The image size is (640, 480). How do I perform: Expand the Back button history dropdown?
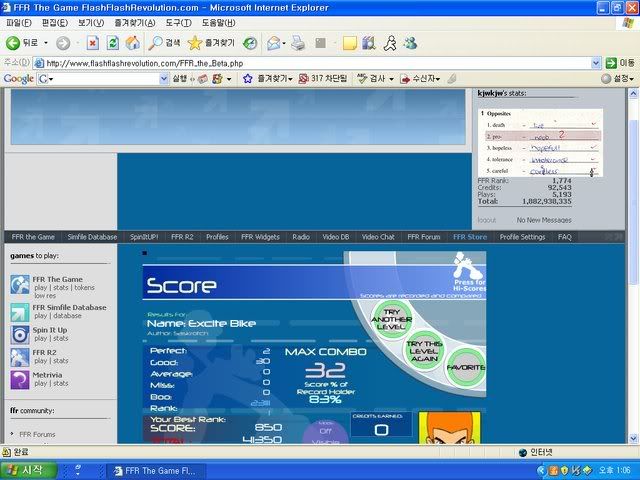(45, 43)
